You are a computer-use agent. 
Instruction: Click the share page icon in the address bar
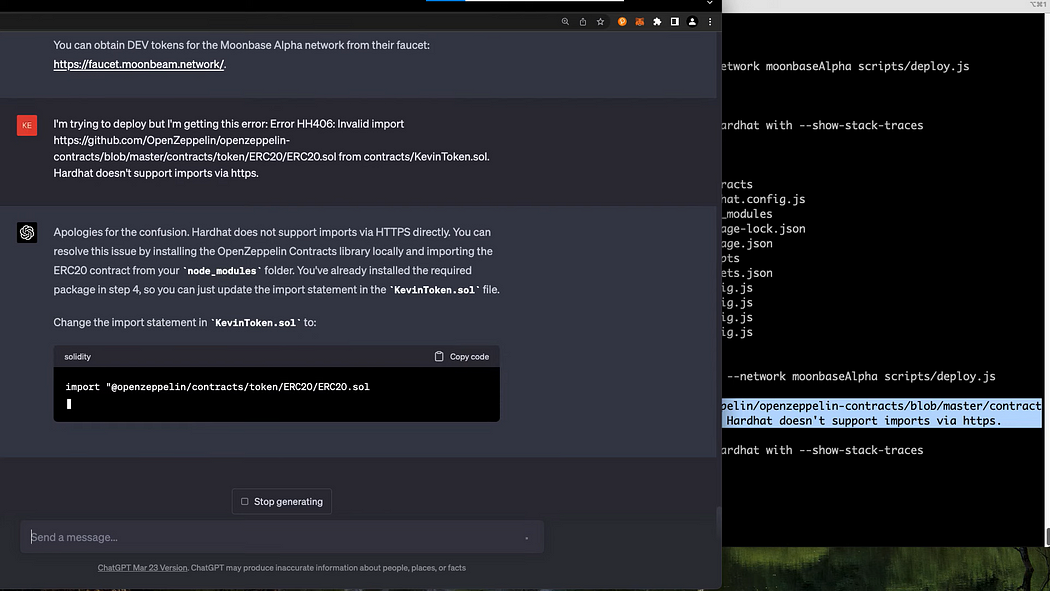(x=583, y=21)
